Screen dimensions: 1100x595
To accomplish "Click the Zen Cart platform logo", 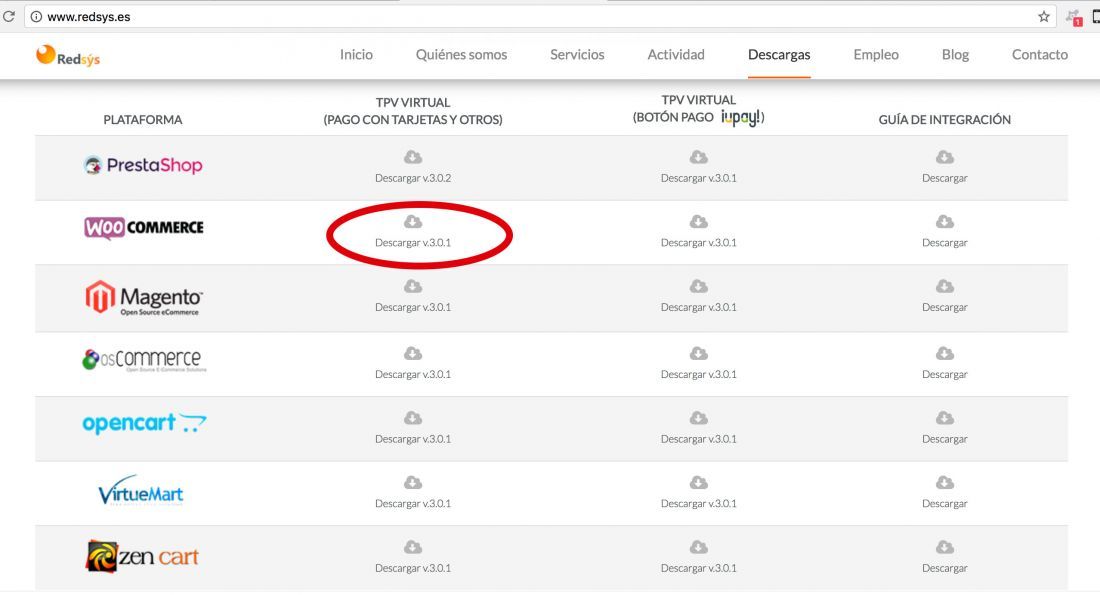I will pyautogui.click(x=142, y=556).
